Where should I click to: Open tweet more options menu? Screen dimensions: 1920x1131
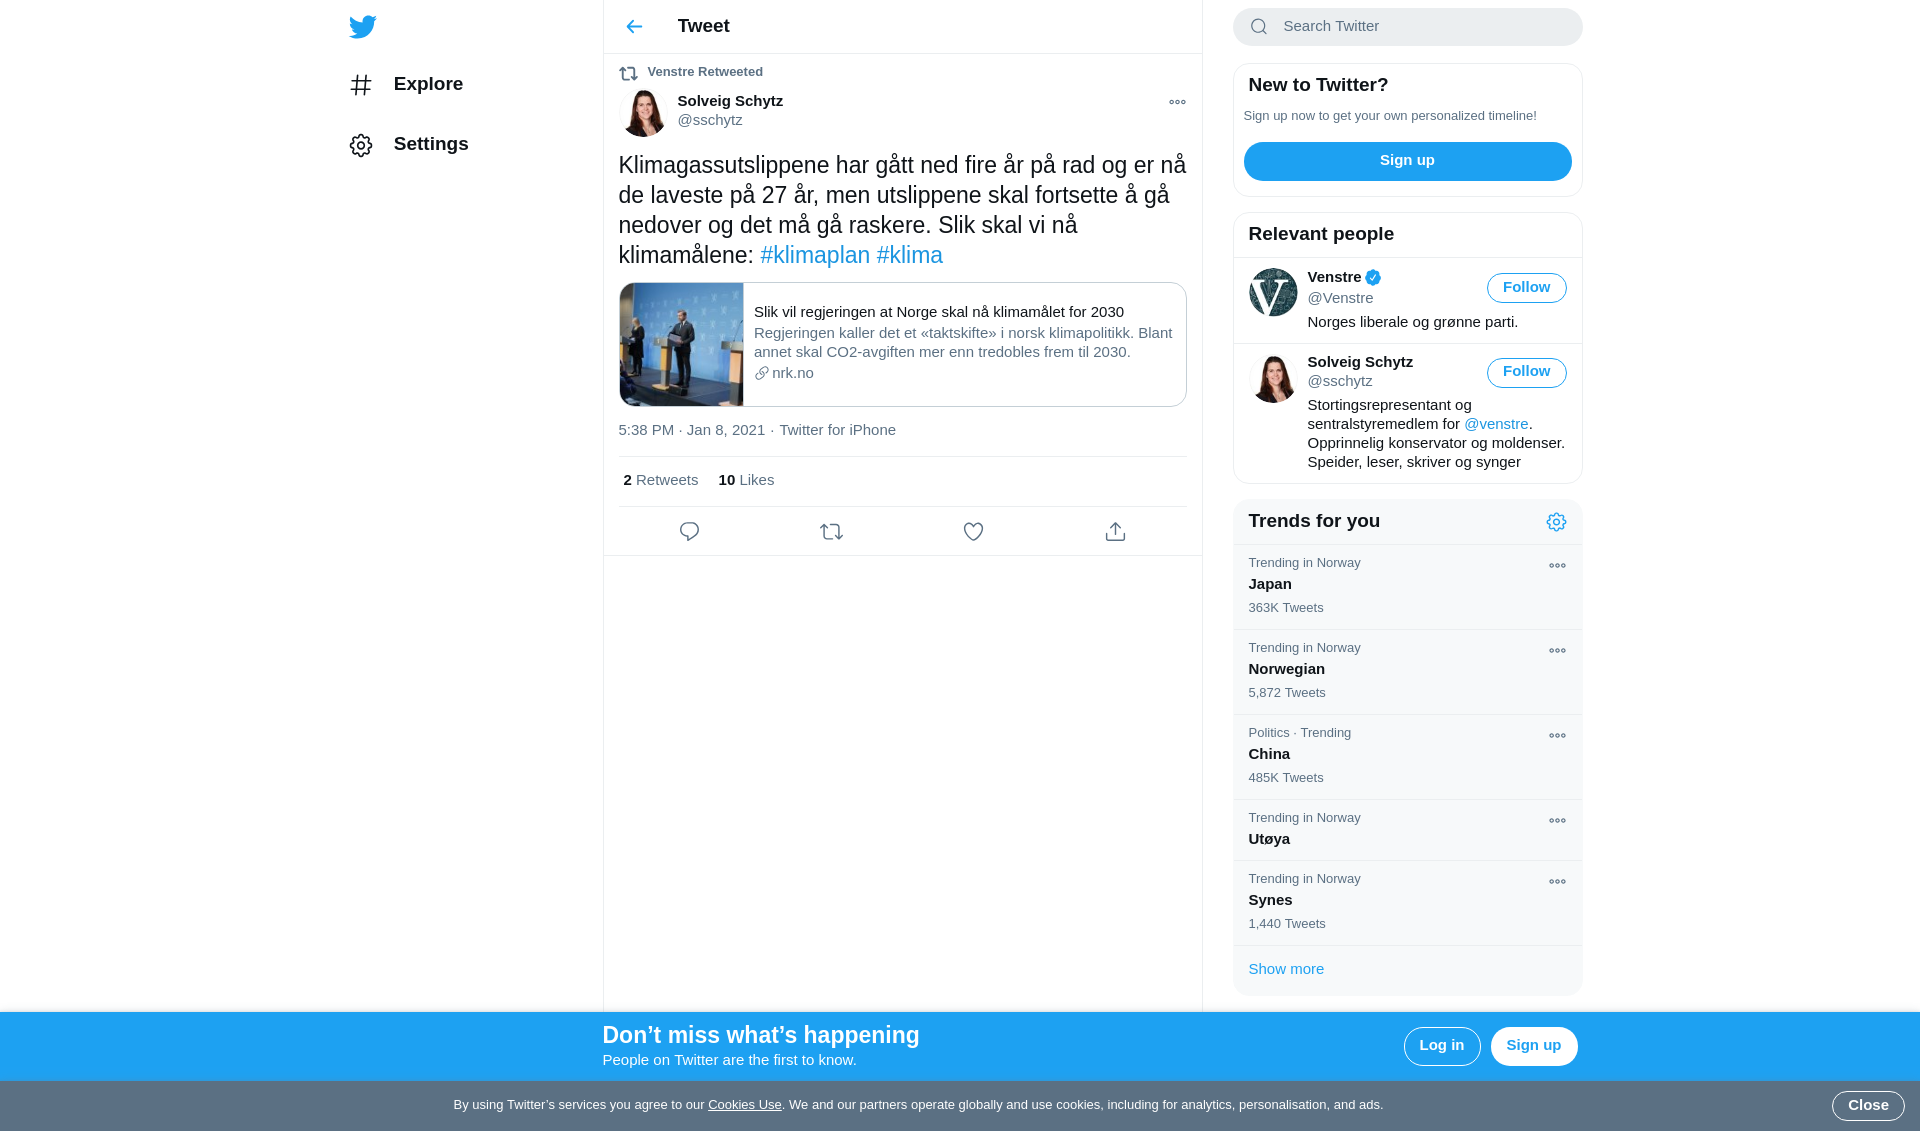(1177, 102)
